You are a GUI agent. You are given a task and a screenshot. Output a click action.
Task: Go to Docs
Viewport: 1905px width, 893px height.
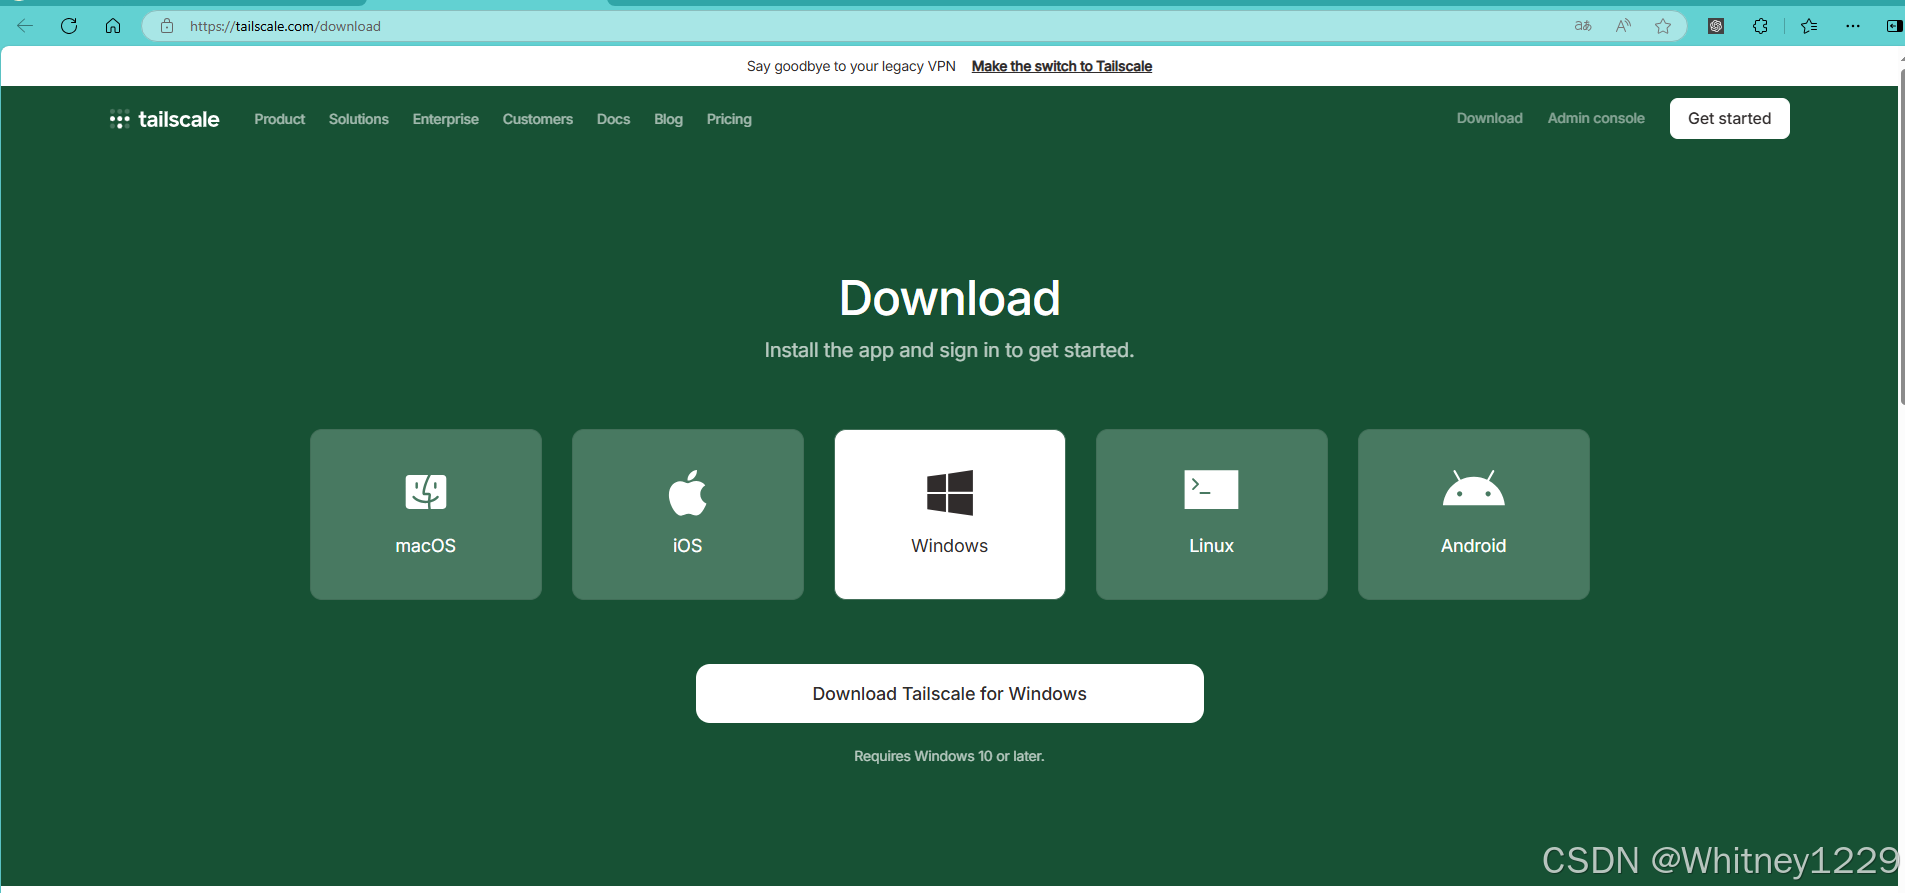click(x=614, y=119)
